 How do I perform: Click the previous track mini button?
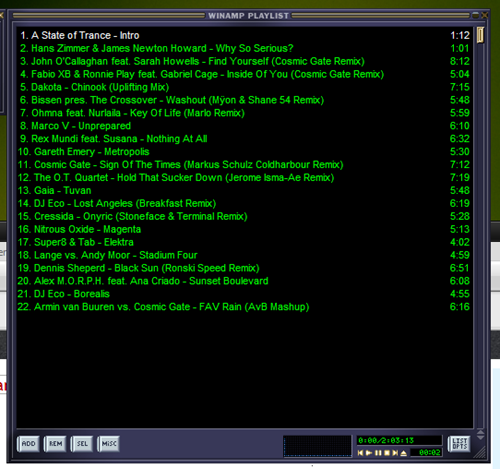coord(360,453)
